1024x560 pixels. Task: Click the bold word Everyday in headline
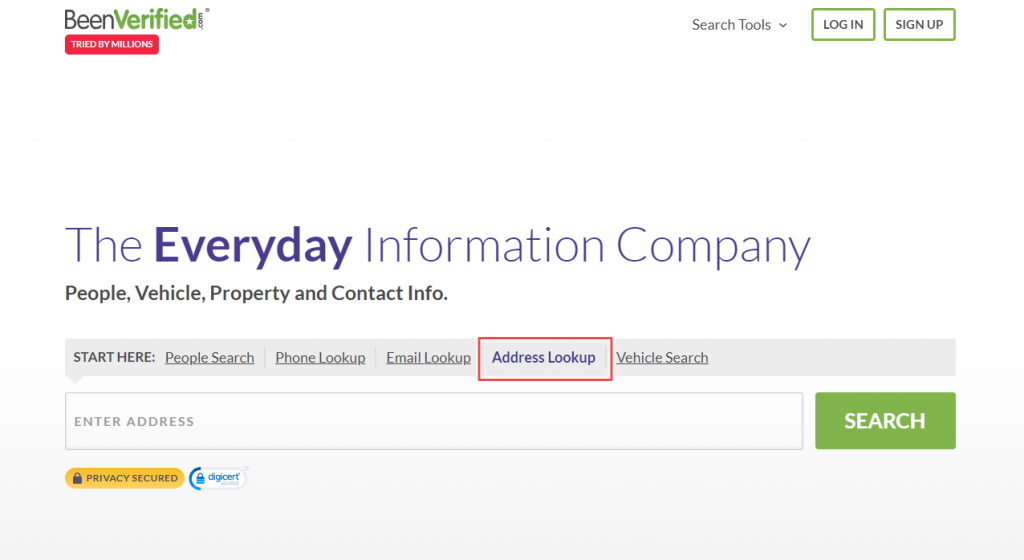click(252, 246)
